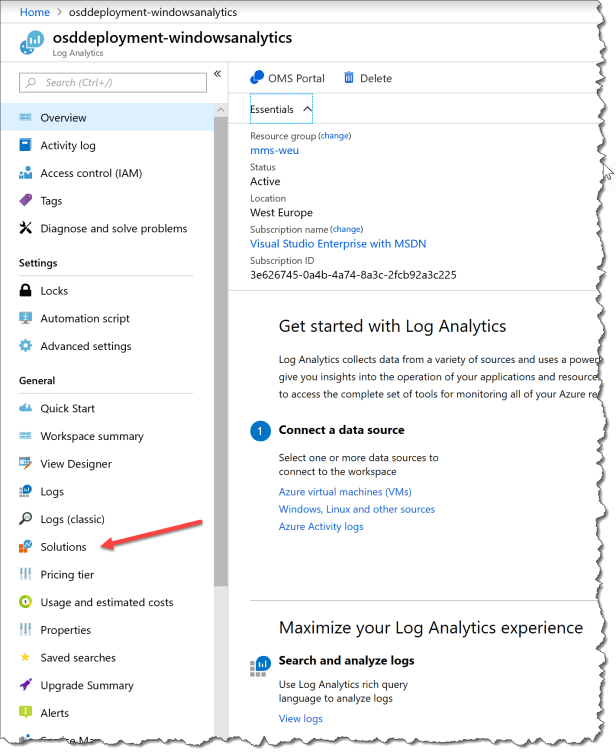Open the Overview menu item
This screenshot has height=755, width=616.
(x=107, y=117)
